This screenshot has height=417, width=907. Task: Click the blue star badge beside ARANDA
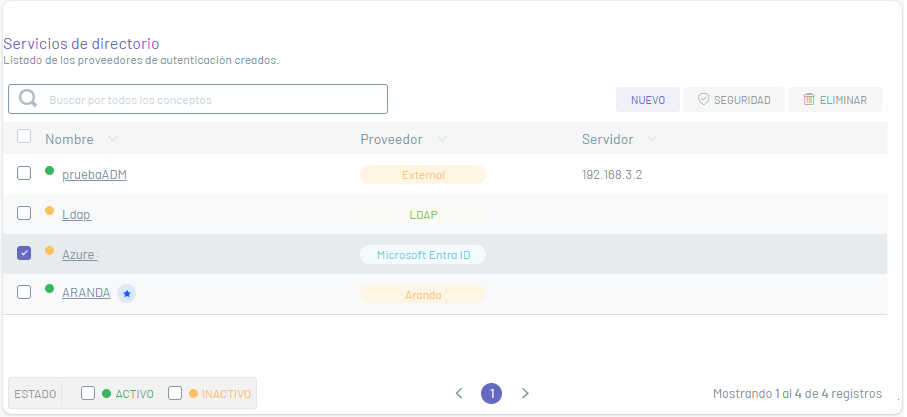tap(127, 294)
